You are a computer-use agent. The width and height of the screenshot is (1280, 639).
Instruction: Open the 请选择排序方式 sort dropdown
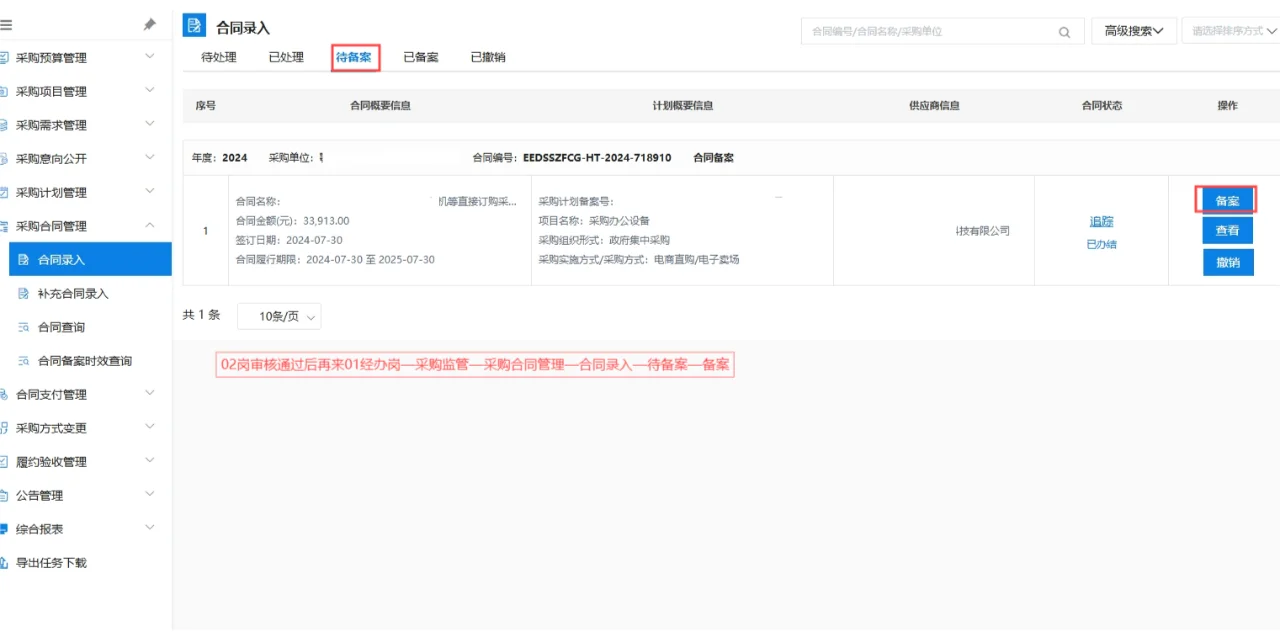click(1232, 31)
